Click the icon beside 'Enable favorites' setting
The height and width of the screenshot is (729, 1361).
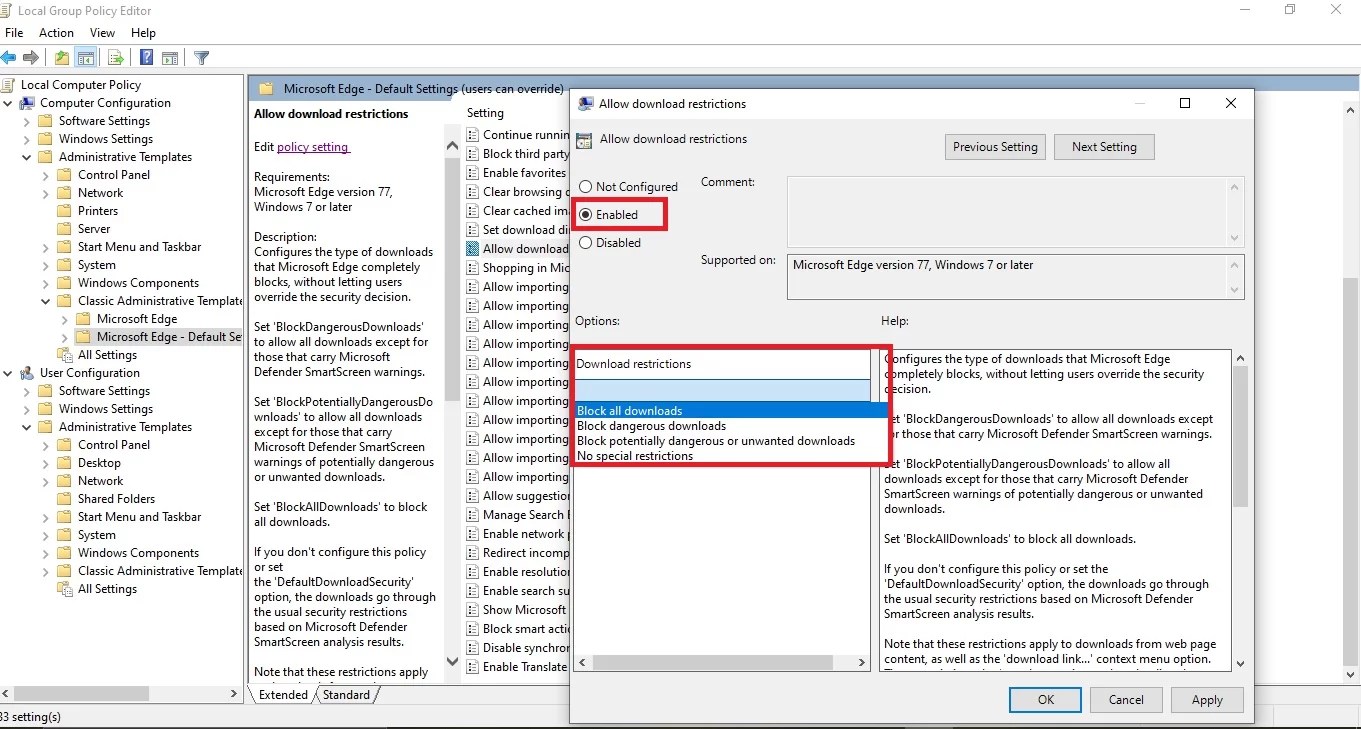point(473,173)
